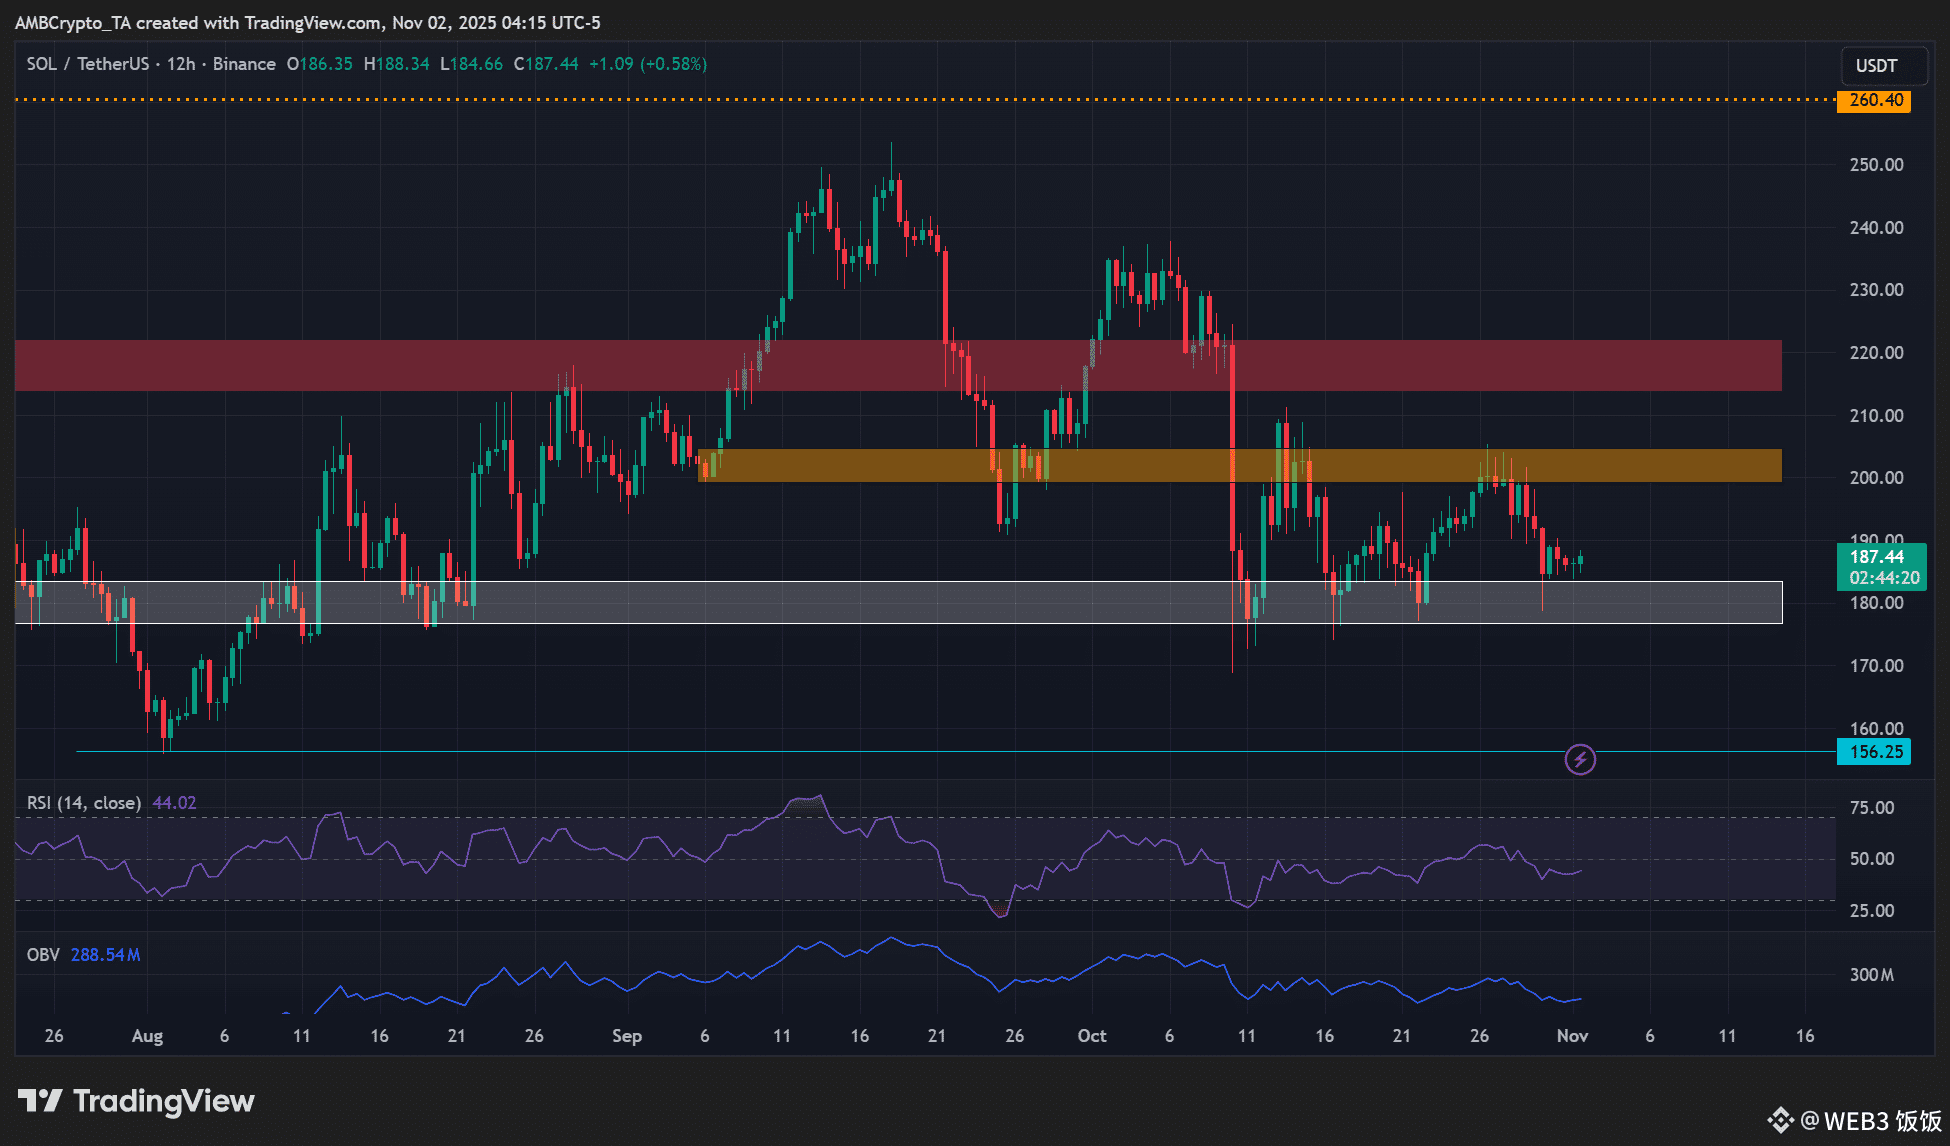Click the RSI (14, close) indicator legend
1950x1146 pixels.
(84, 803)
